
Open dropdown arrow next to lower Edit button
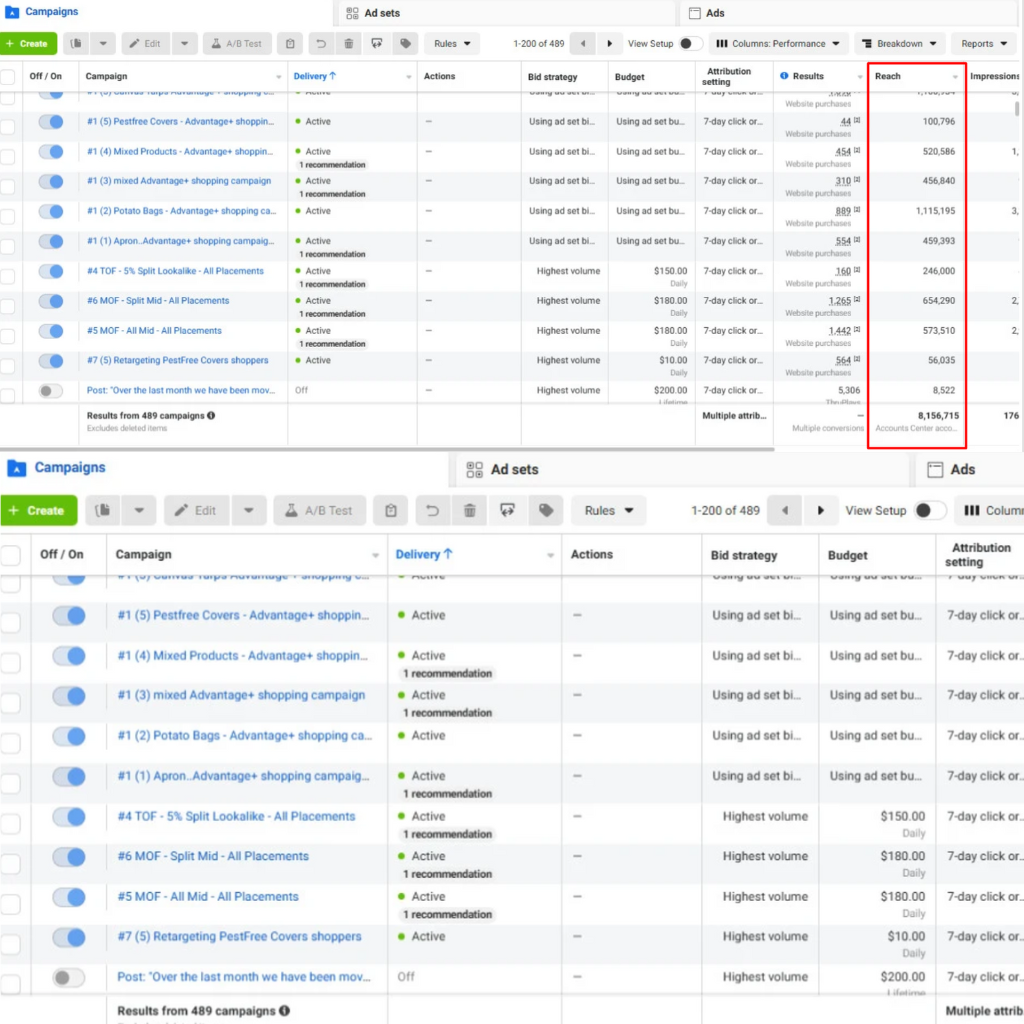(x=249, y=511)
